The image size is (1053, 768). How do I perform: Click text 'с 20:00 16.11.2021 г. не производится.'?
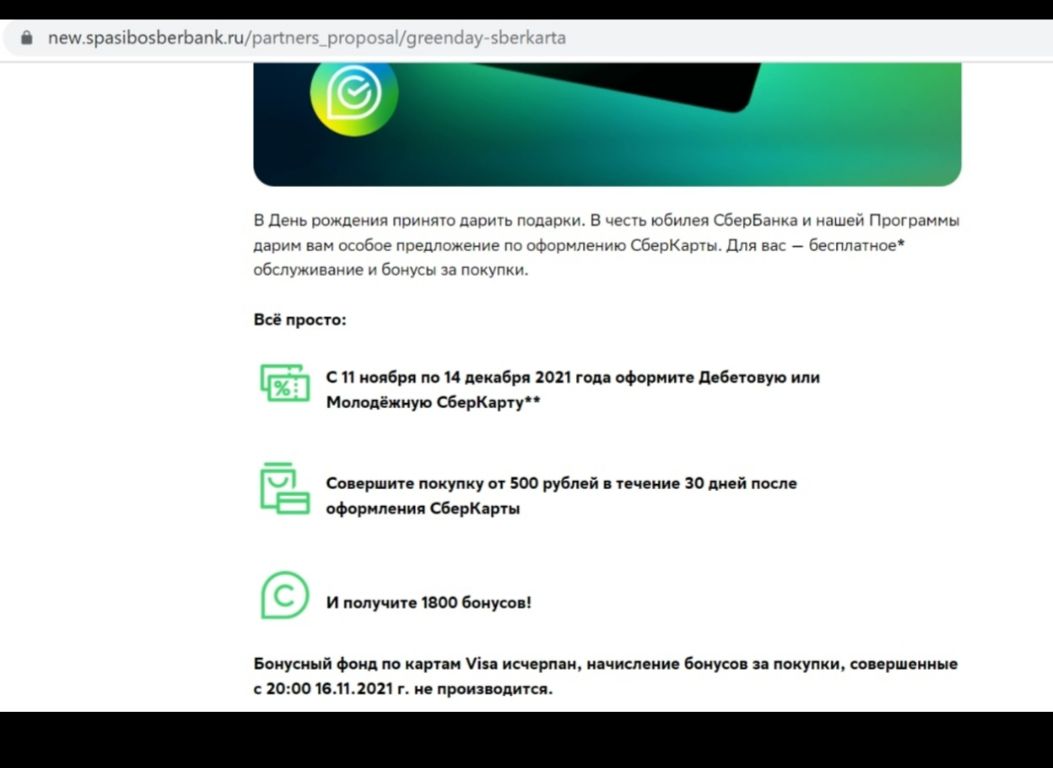[x=403, y=689]
